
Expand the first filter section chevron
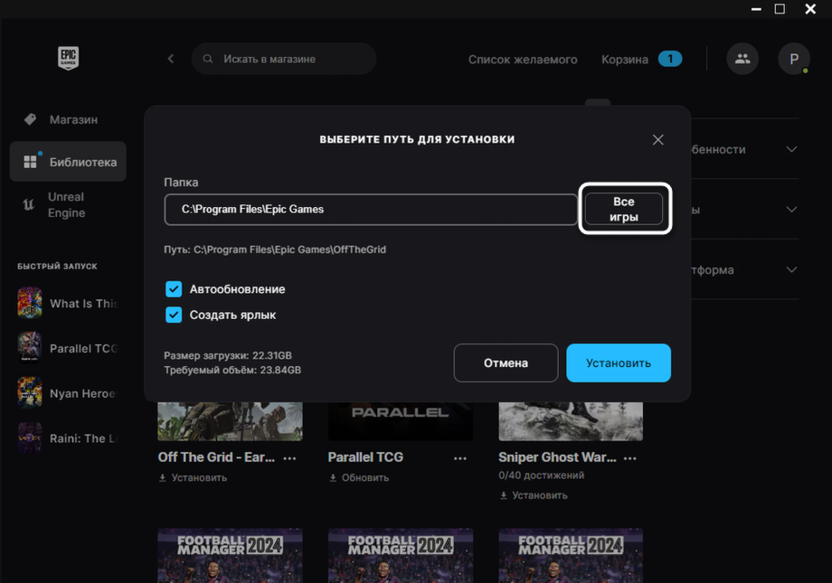pos(791,150)
